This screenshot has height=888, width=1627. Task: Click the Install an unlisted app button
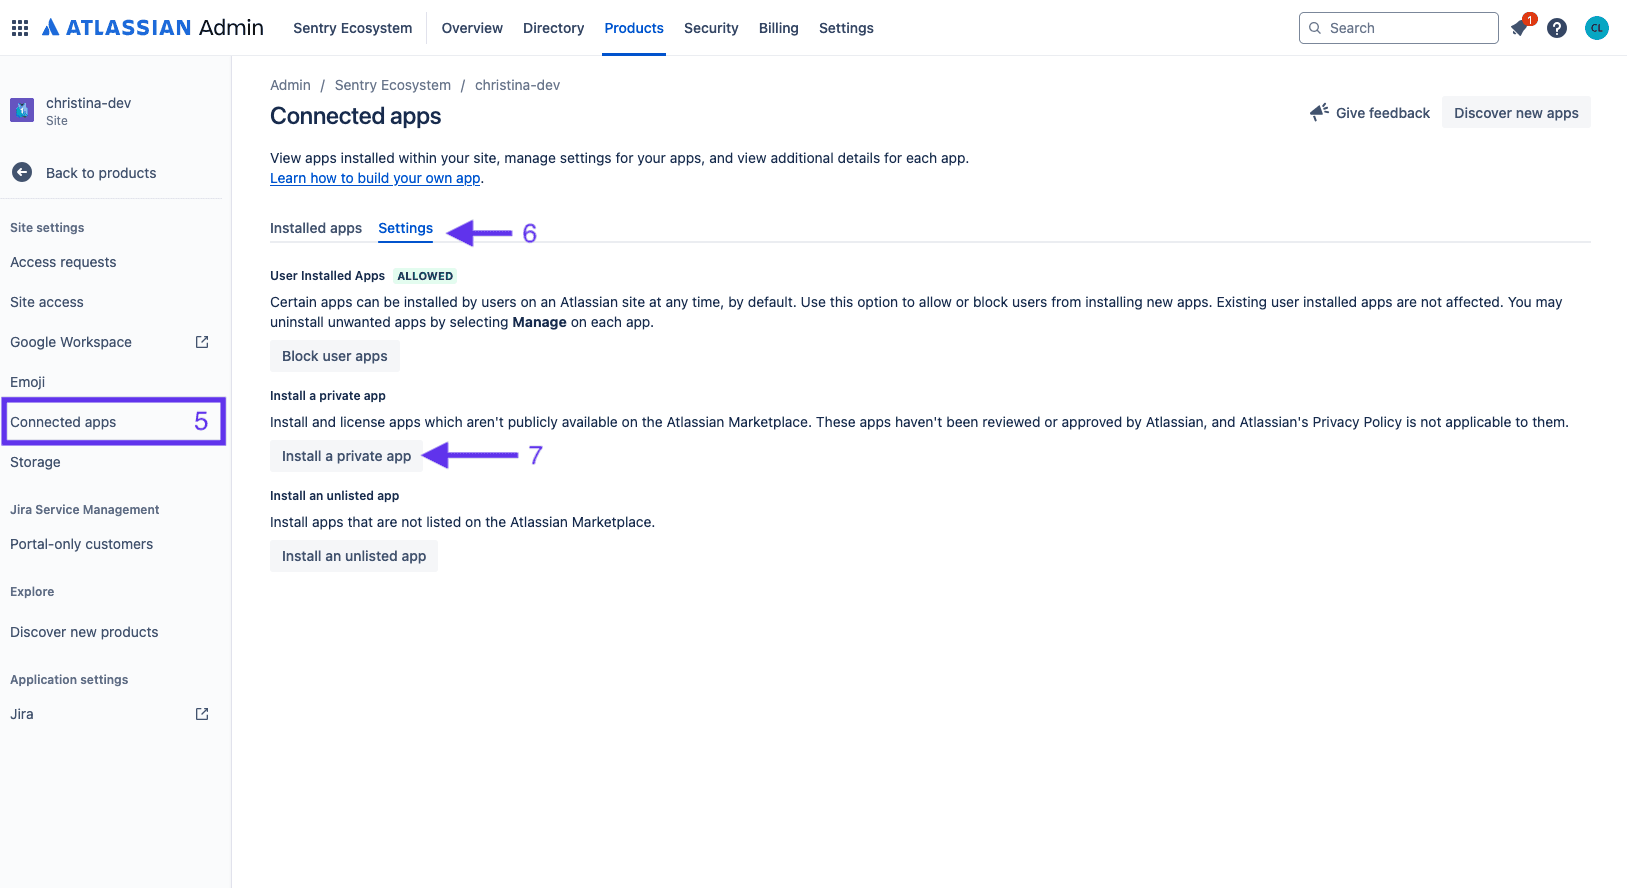tap(354, 556)
